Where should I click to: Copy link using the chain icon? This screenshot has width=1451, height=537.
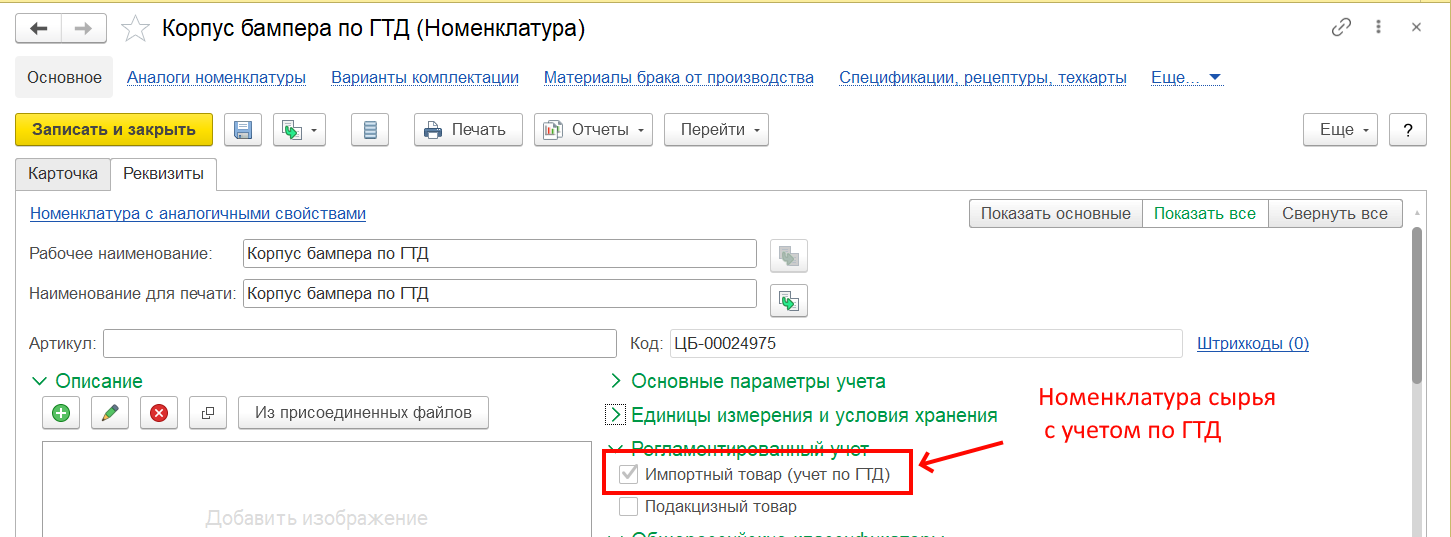(x=1341, y=28)
